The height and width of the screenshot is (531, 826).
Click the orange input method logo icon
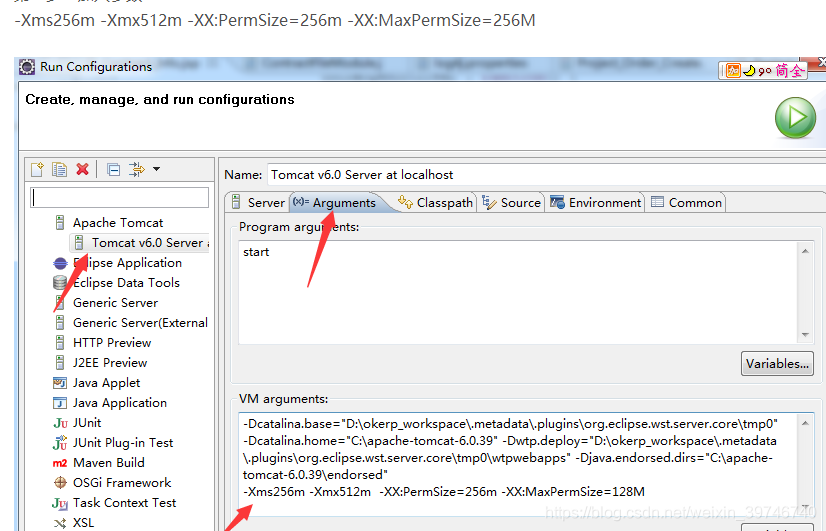[x=733, y=71]
